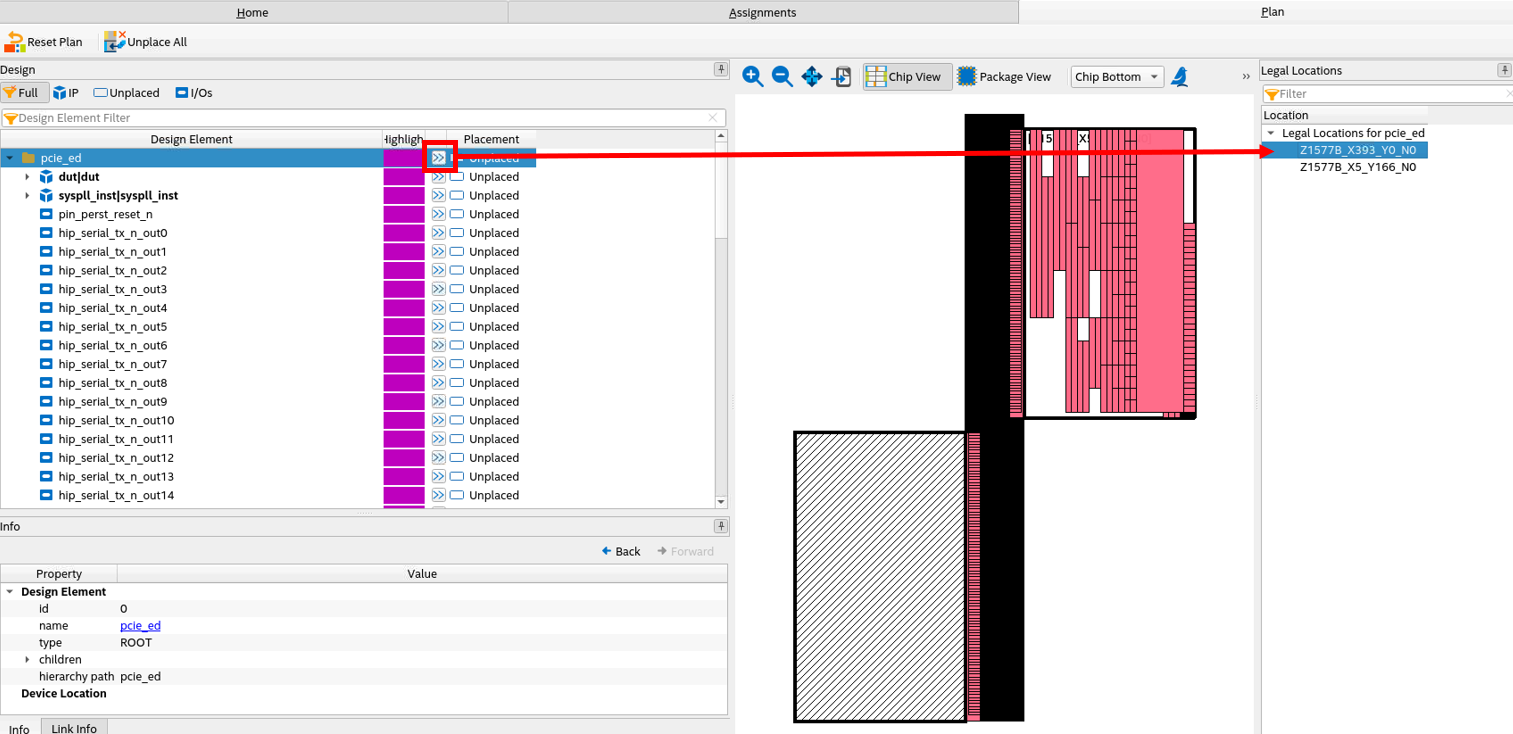This screenshot has width=1513, height=734.
Task: Open the Chip Bottom dropdown
Action: 1117,77
